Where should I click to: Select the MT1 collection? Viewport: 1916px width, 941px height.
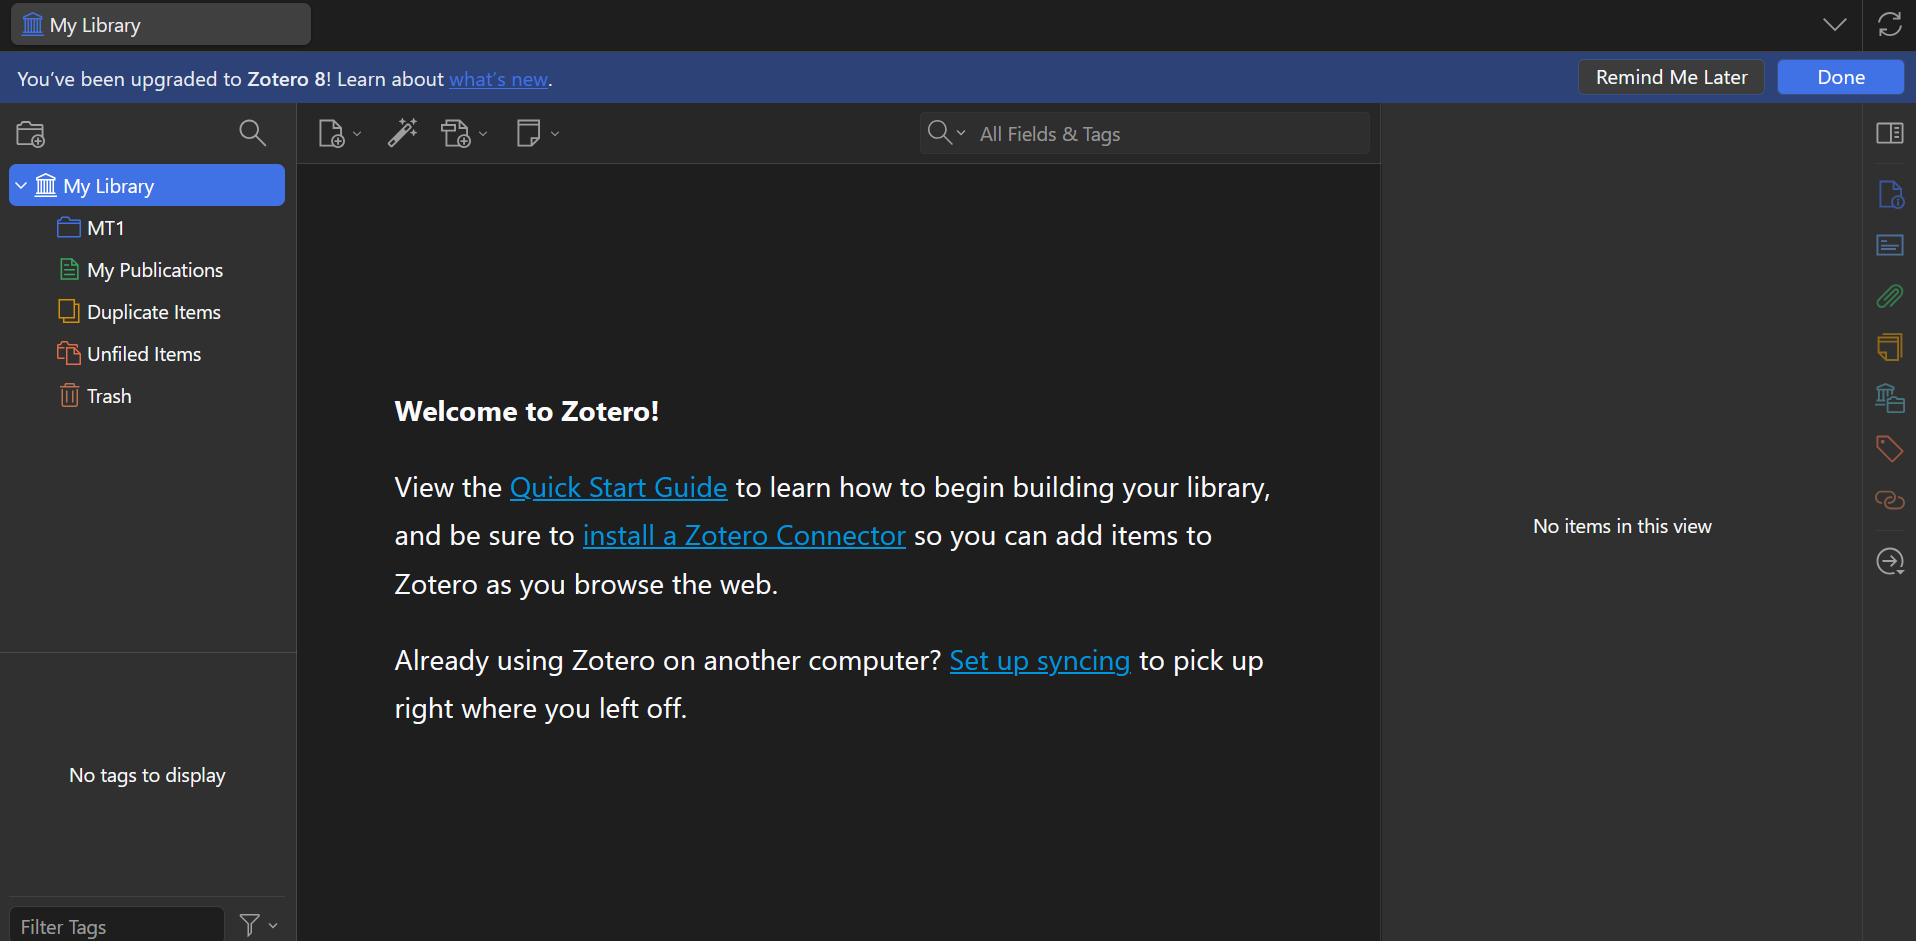click(x=147, y=228)
